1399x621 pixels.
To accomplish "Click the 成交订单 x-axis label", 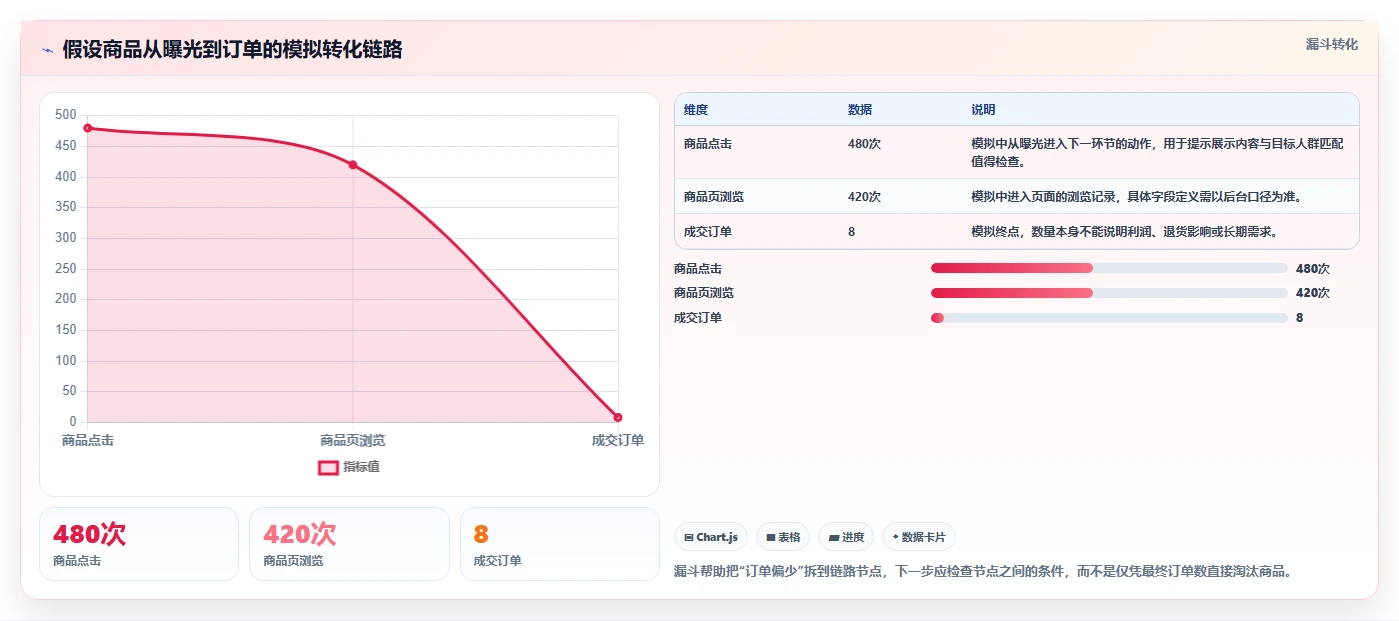I will click(x=618, y=440).
